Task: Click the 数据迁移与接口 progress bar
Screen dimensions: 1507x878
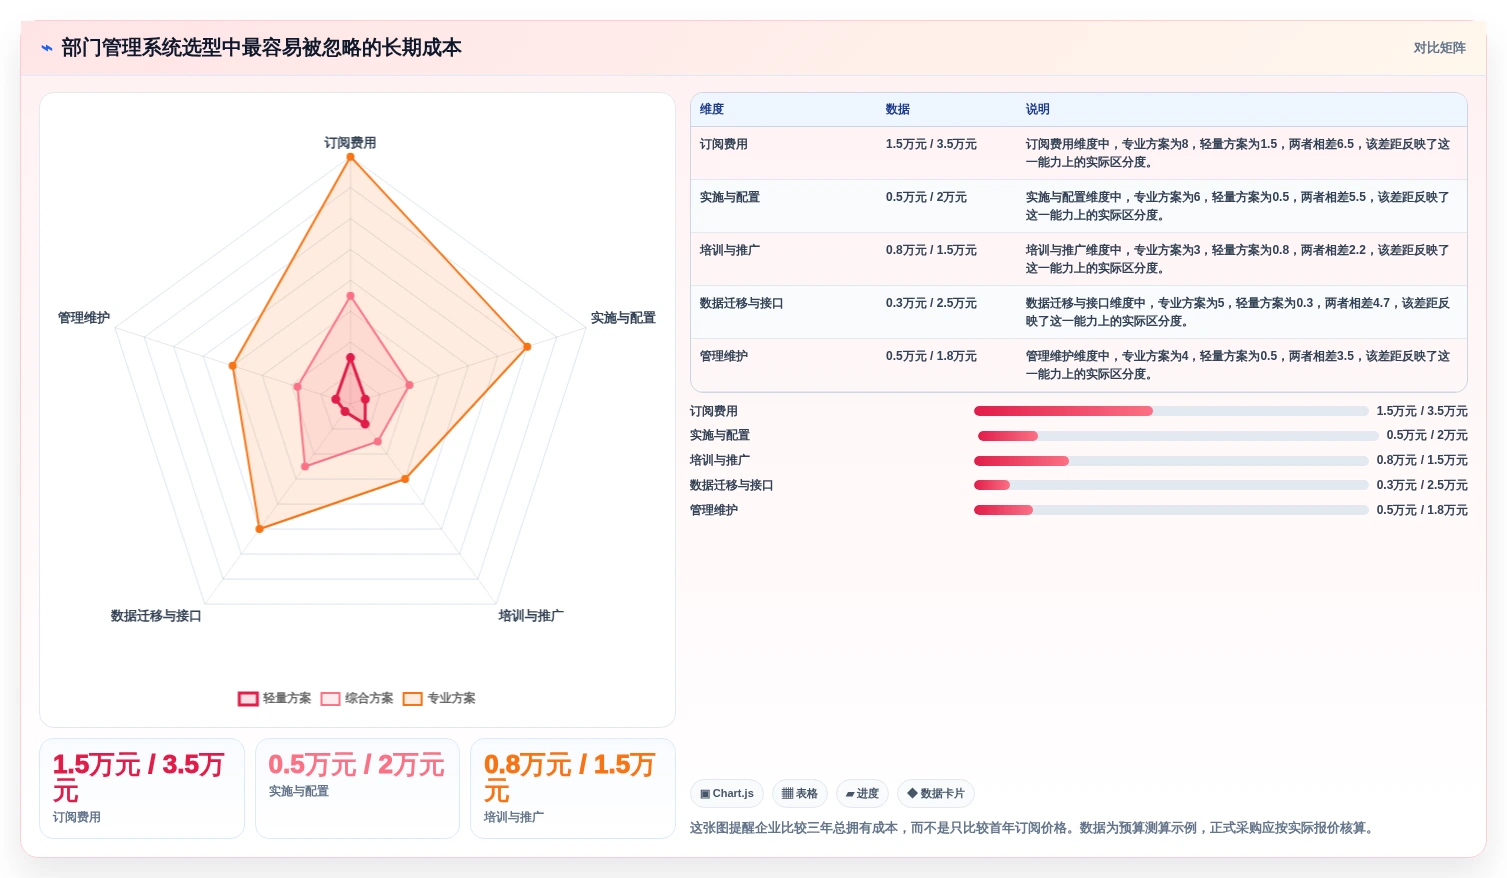Action: (1171, 485)
